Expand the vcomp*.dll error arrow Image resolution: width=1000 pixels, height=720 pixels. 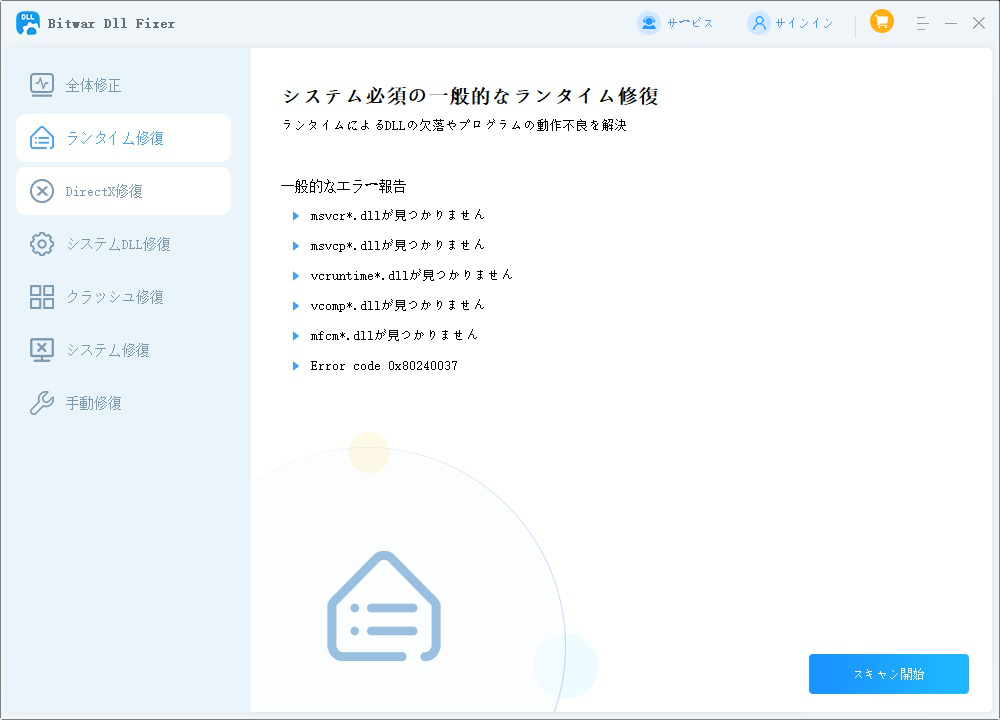pos(296,305)
